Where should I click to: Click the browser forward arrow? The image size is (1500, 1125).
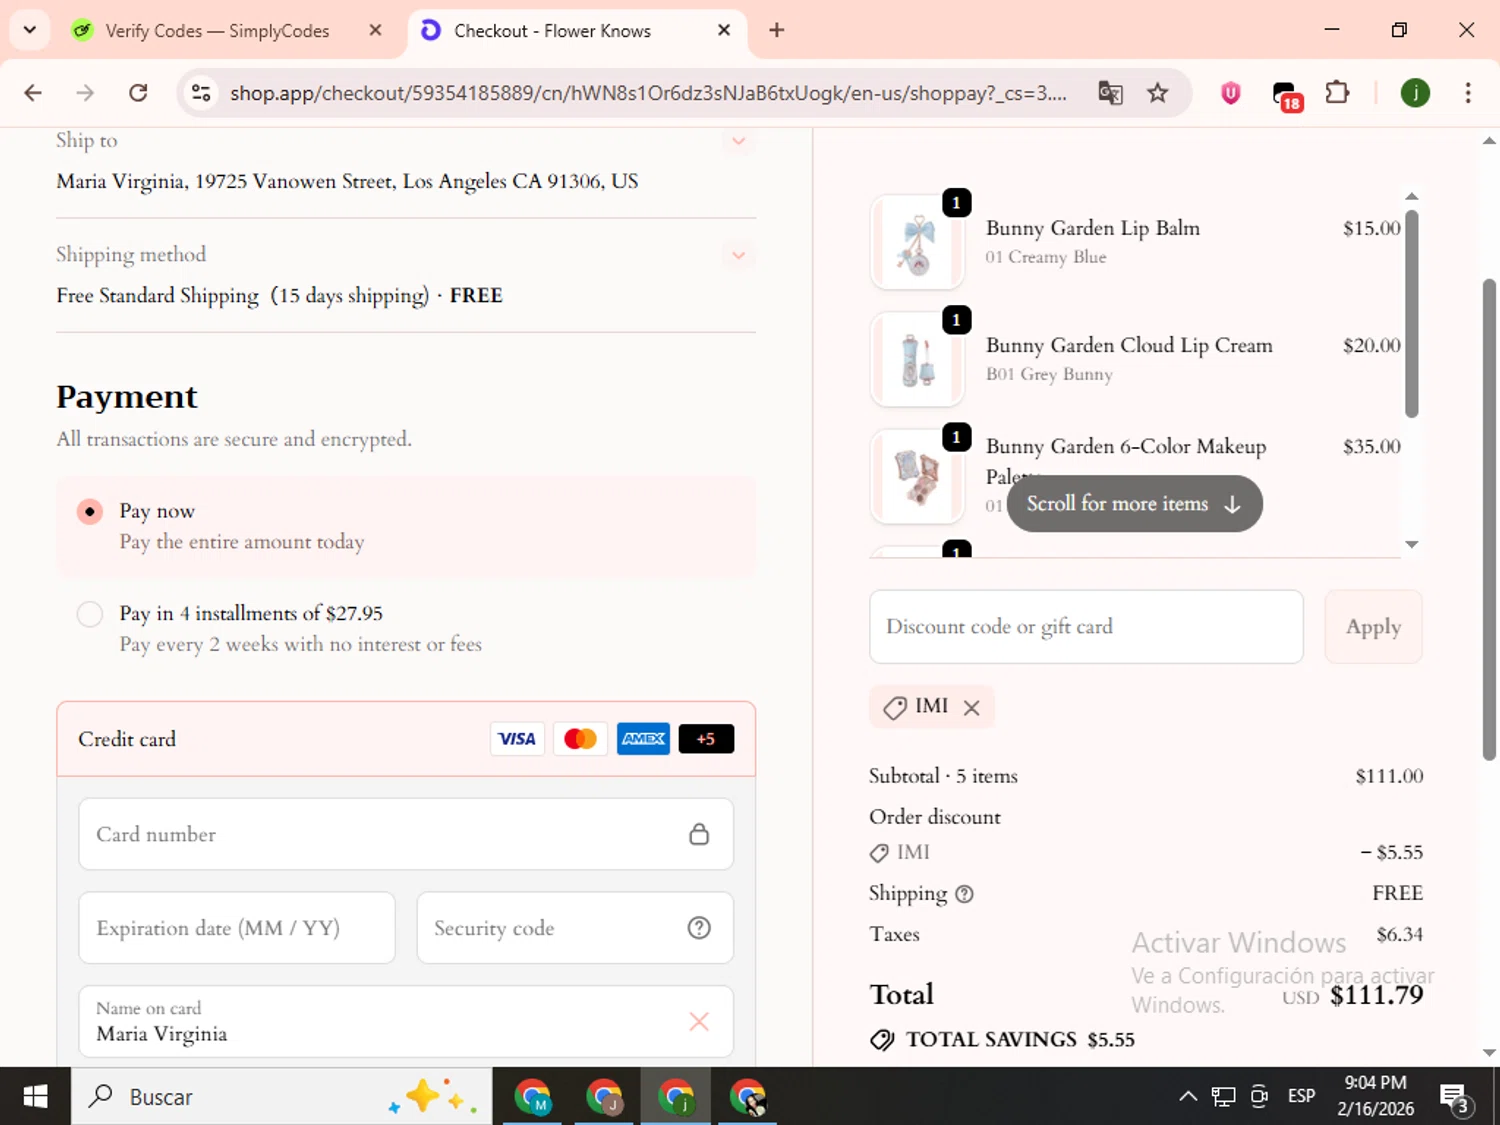[x=85, y=93]
